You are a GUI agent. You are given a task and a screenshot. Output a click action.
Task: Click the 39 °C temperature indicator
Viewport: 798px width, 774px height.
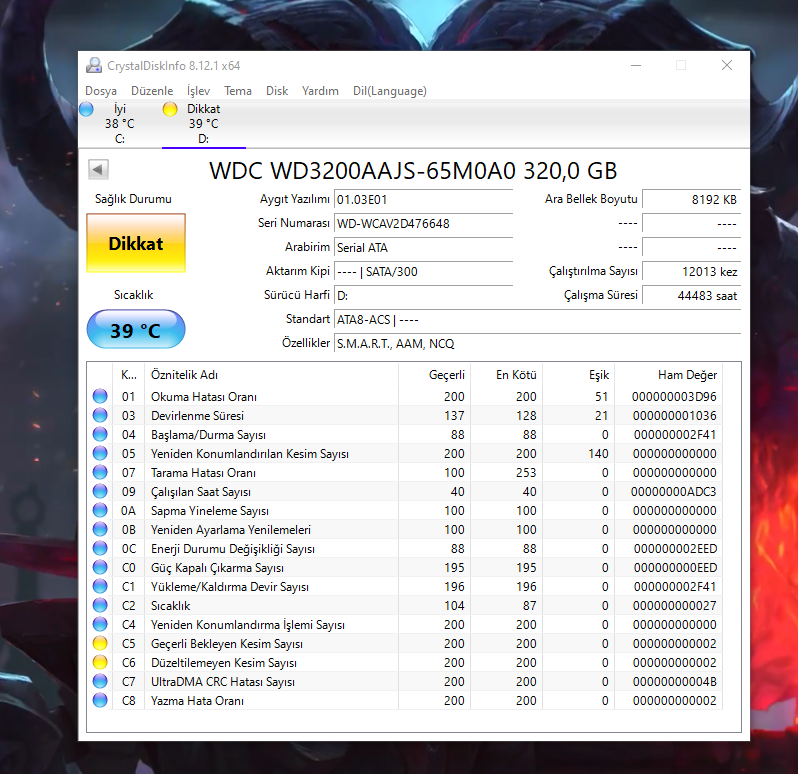coord(136,330)
